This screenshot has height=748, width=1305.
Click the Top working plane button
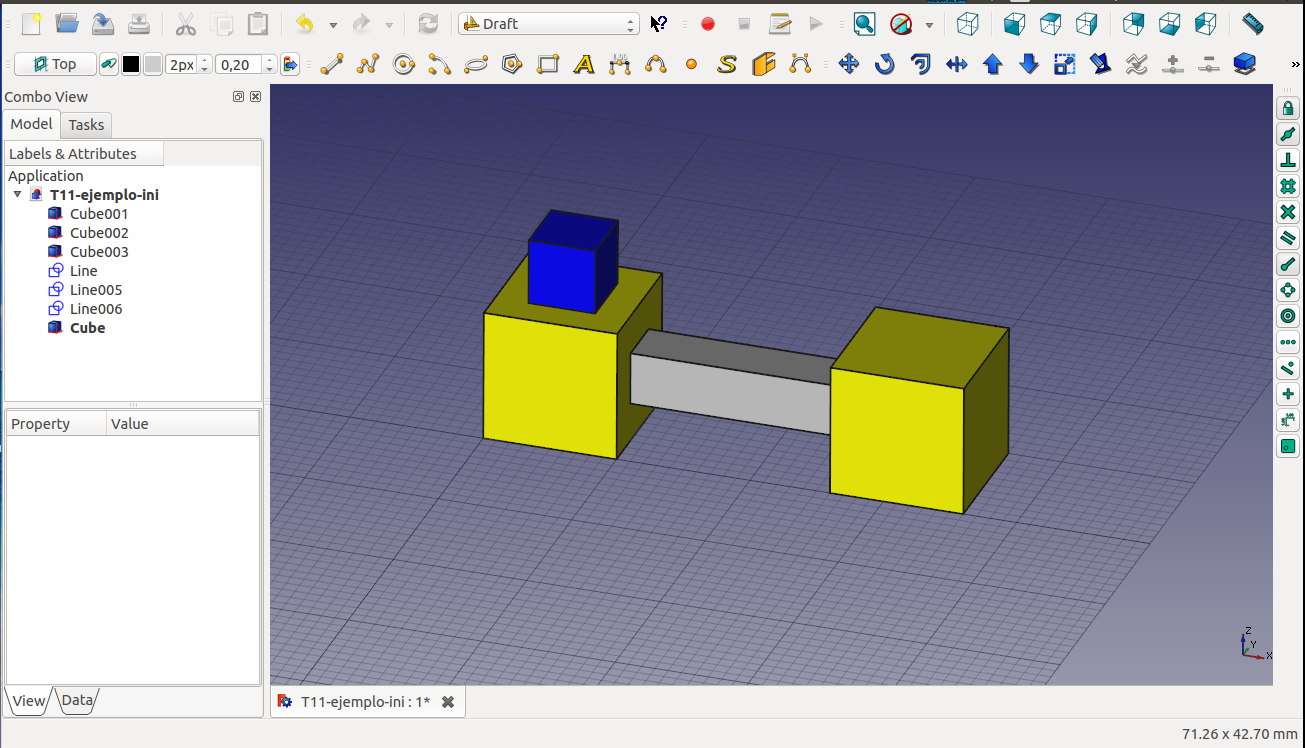point(55,65)
